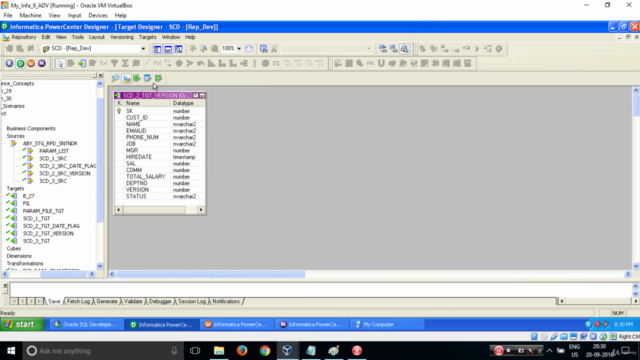Launch Repository Manager via R icon
640x360 pixels.
[x=9, y=63]
